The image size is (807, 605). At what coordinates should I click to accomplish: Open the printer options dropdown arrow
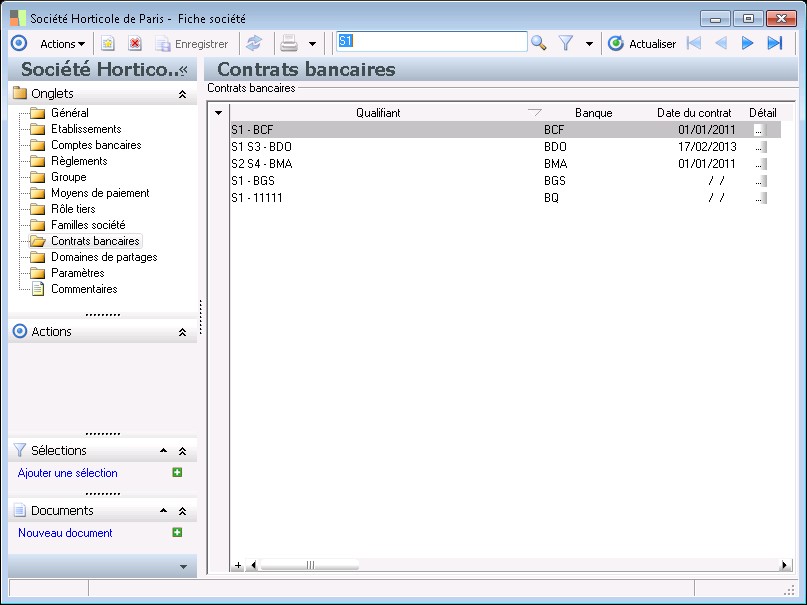(x=312, y=43)
